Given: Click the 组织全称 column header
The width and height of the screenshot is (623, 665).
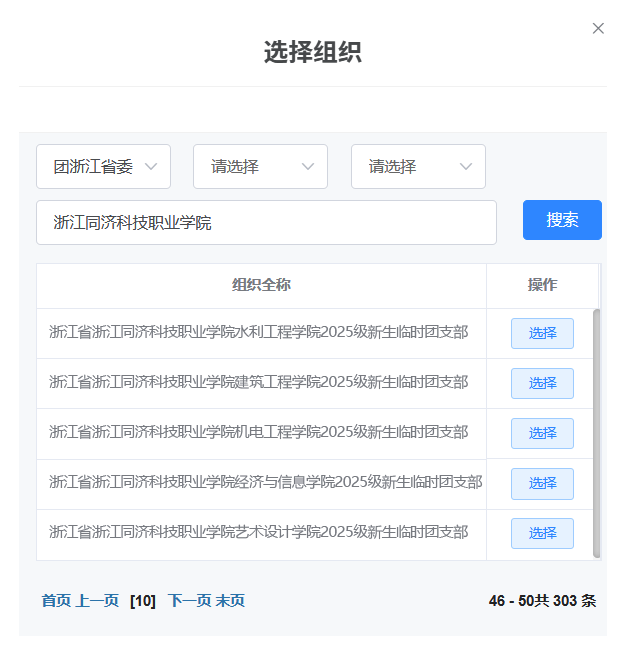Looking at the screenshot, I should (261, 285).
